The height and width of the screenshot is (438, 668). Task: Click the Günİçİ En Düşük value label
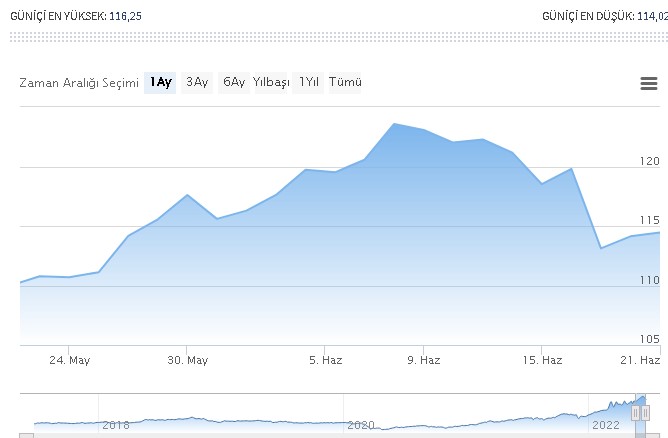point(588,16)
